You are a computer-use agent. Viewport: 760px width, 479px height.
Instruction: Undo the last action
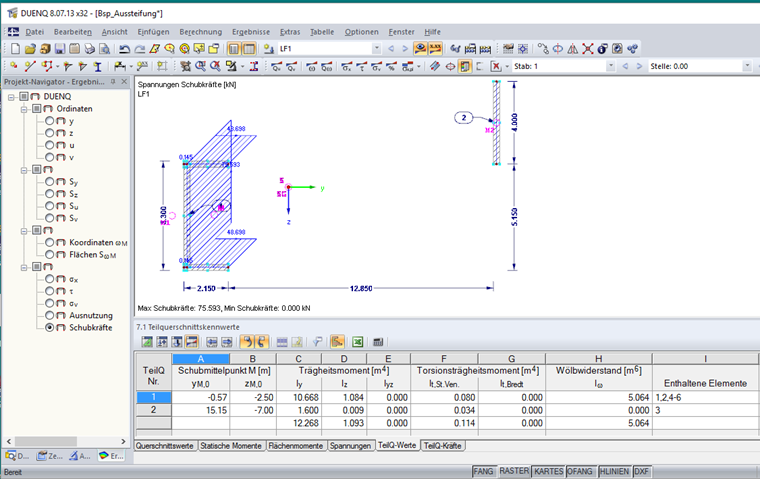(125, 48)
